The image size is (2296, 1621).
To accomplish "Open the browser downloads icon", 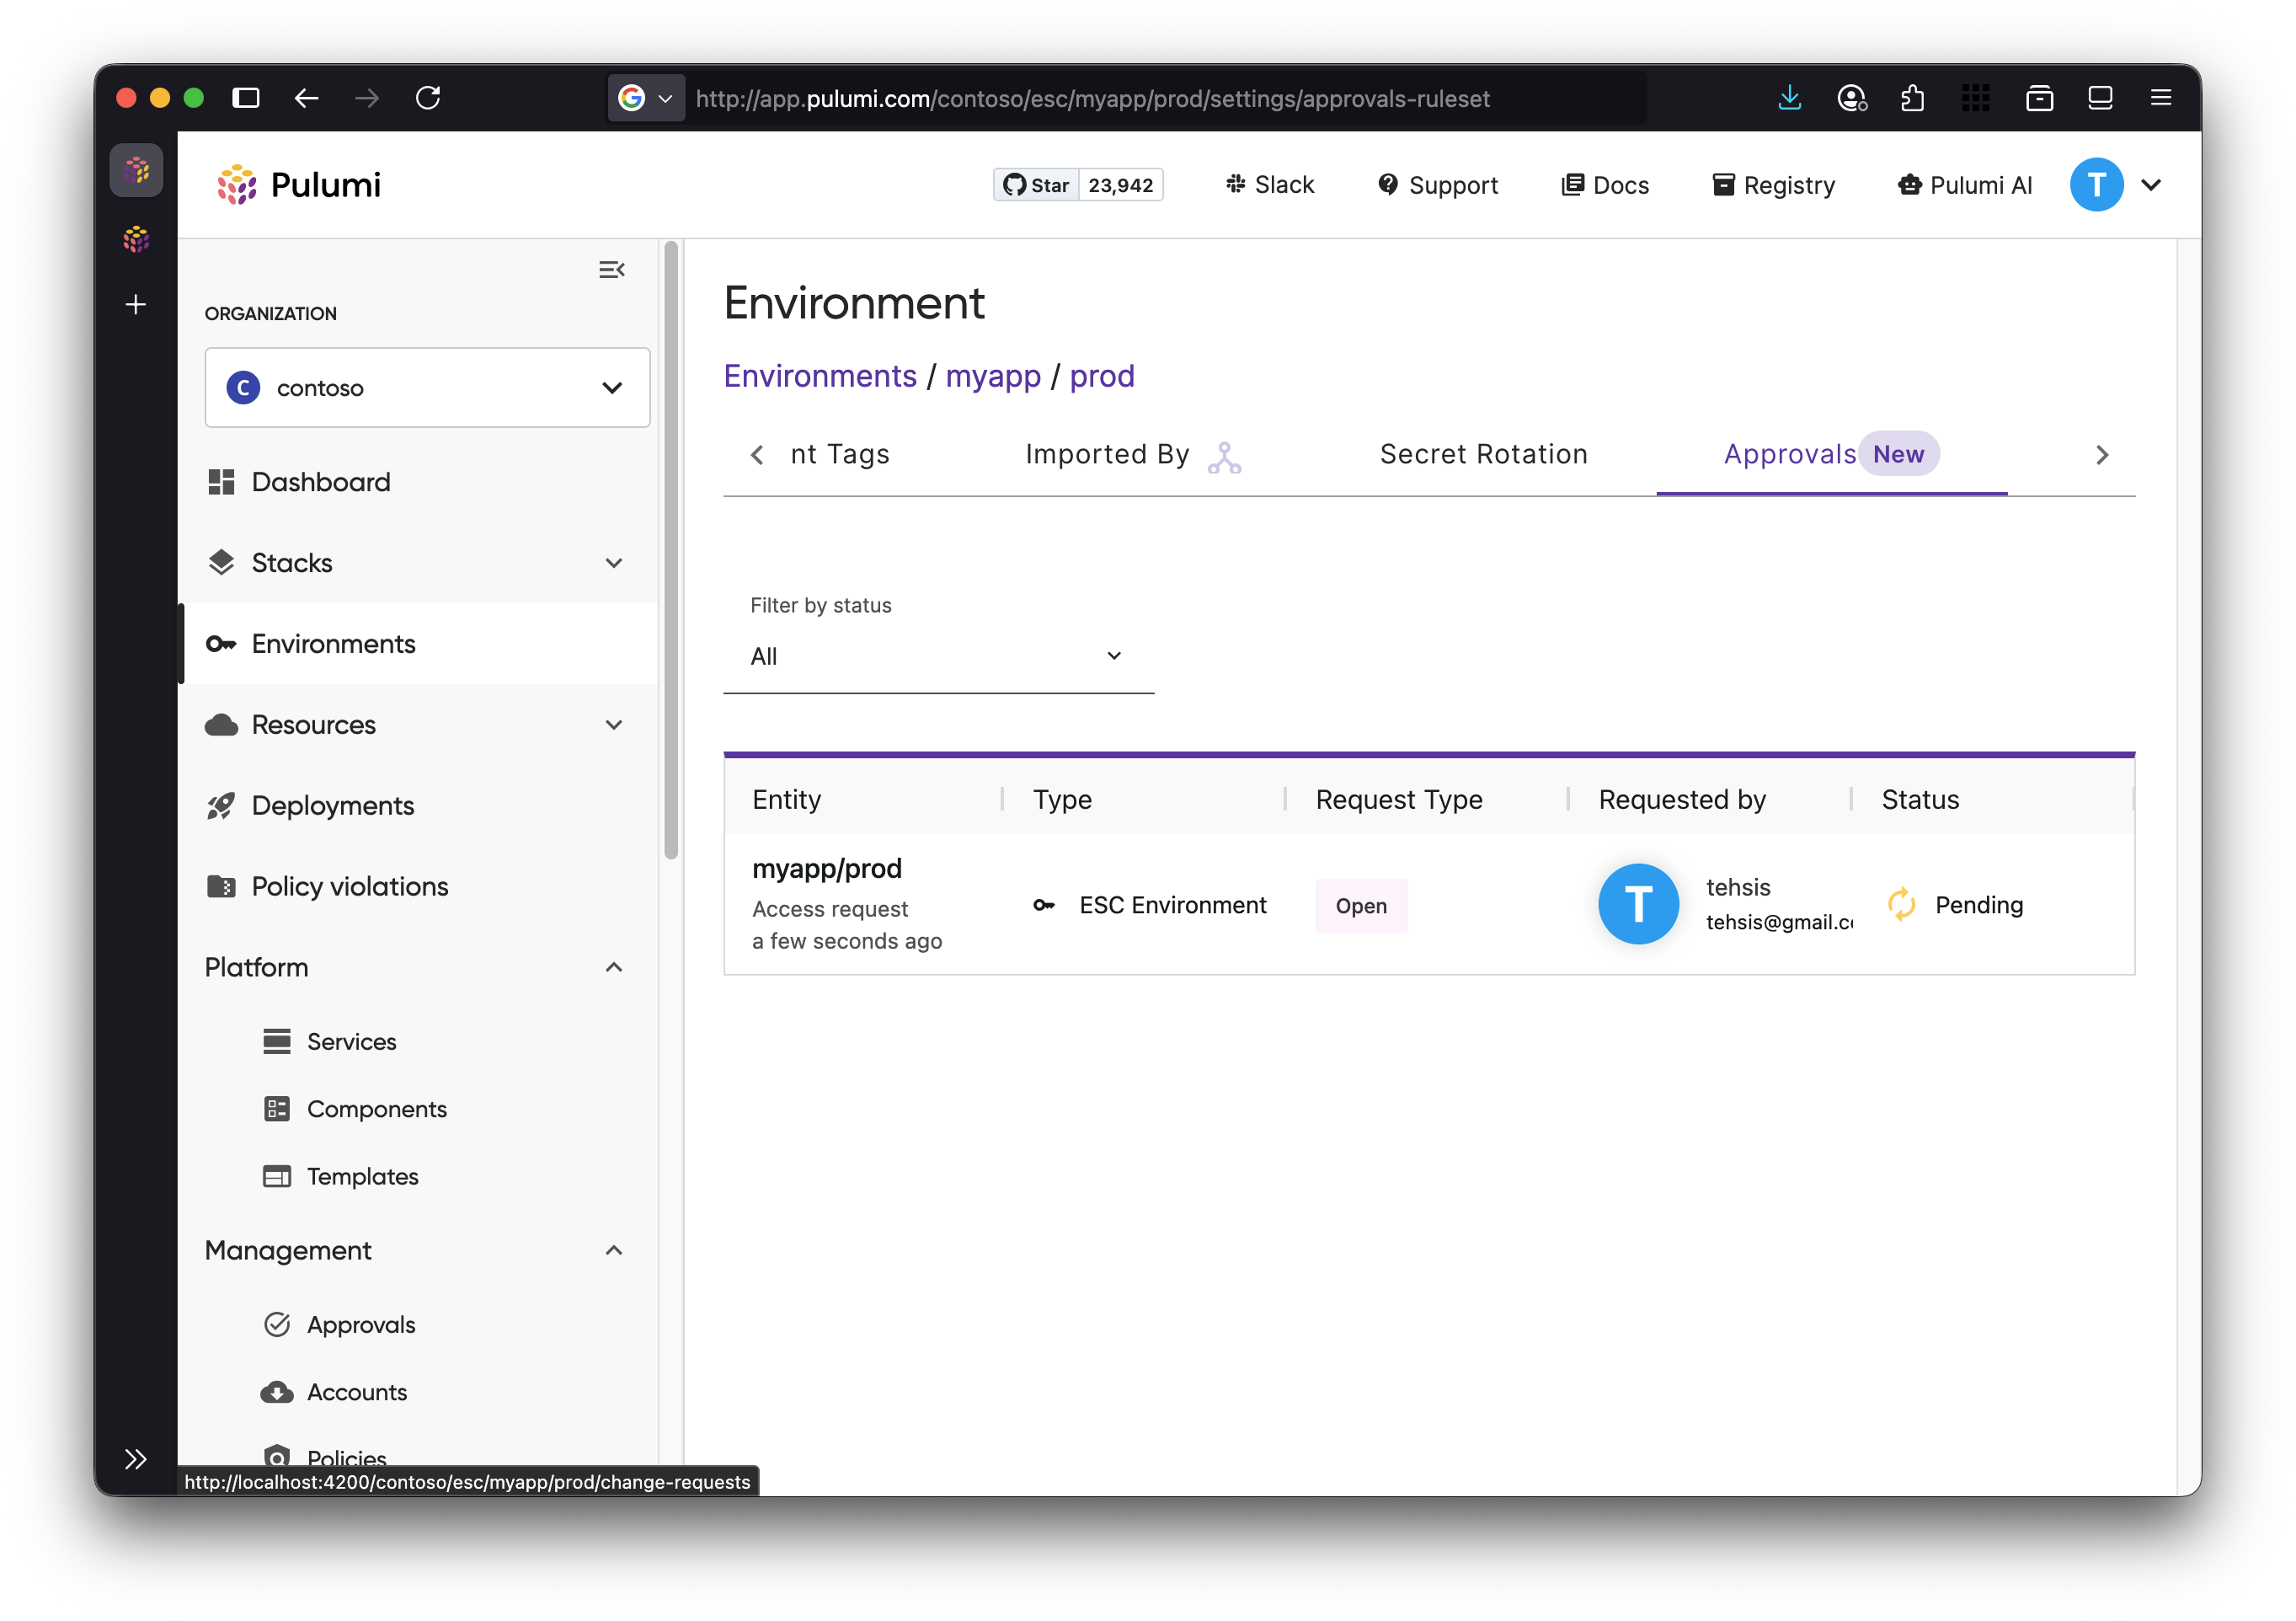I will pos(1789,97).
